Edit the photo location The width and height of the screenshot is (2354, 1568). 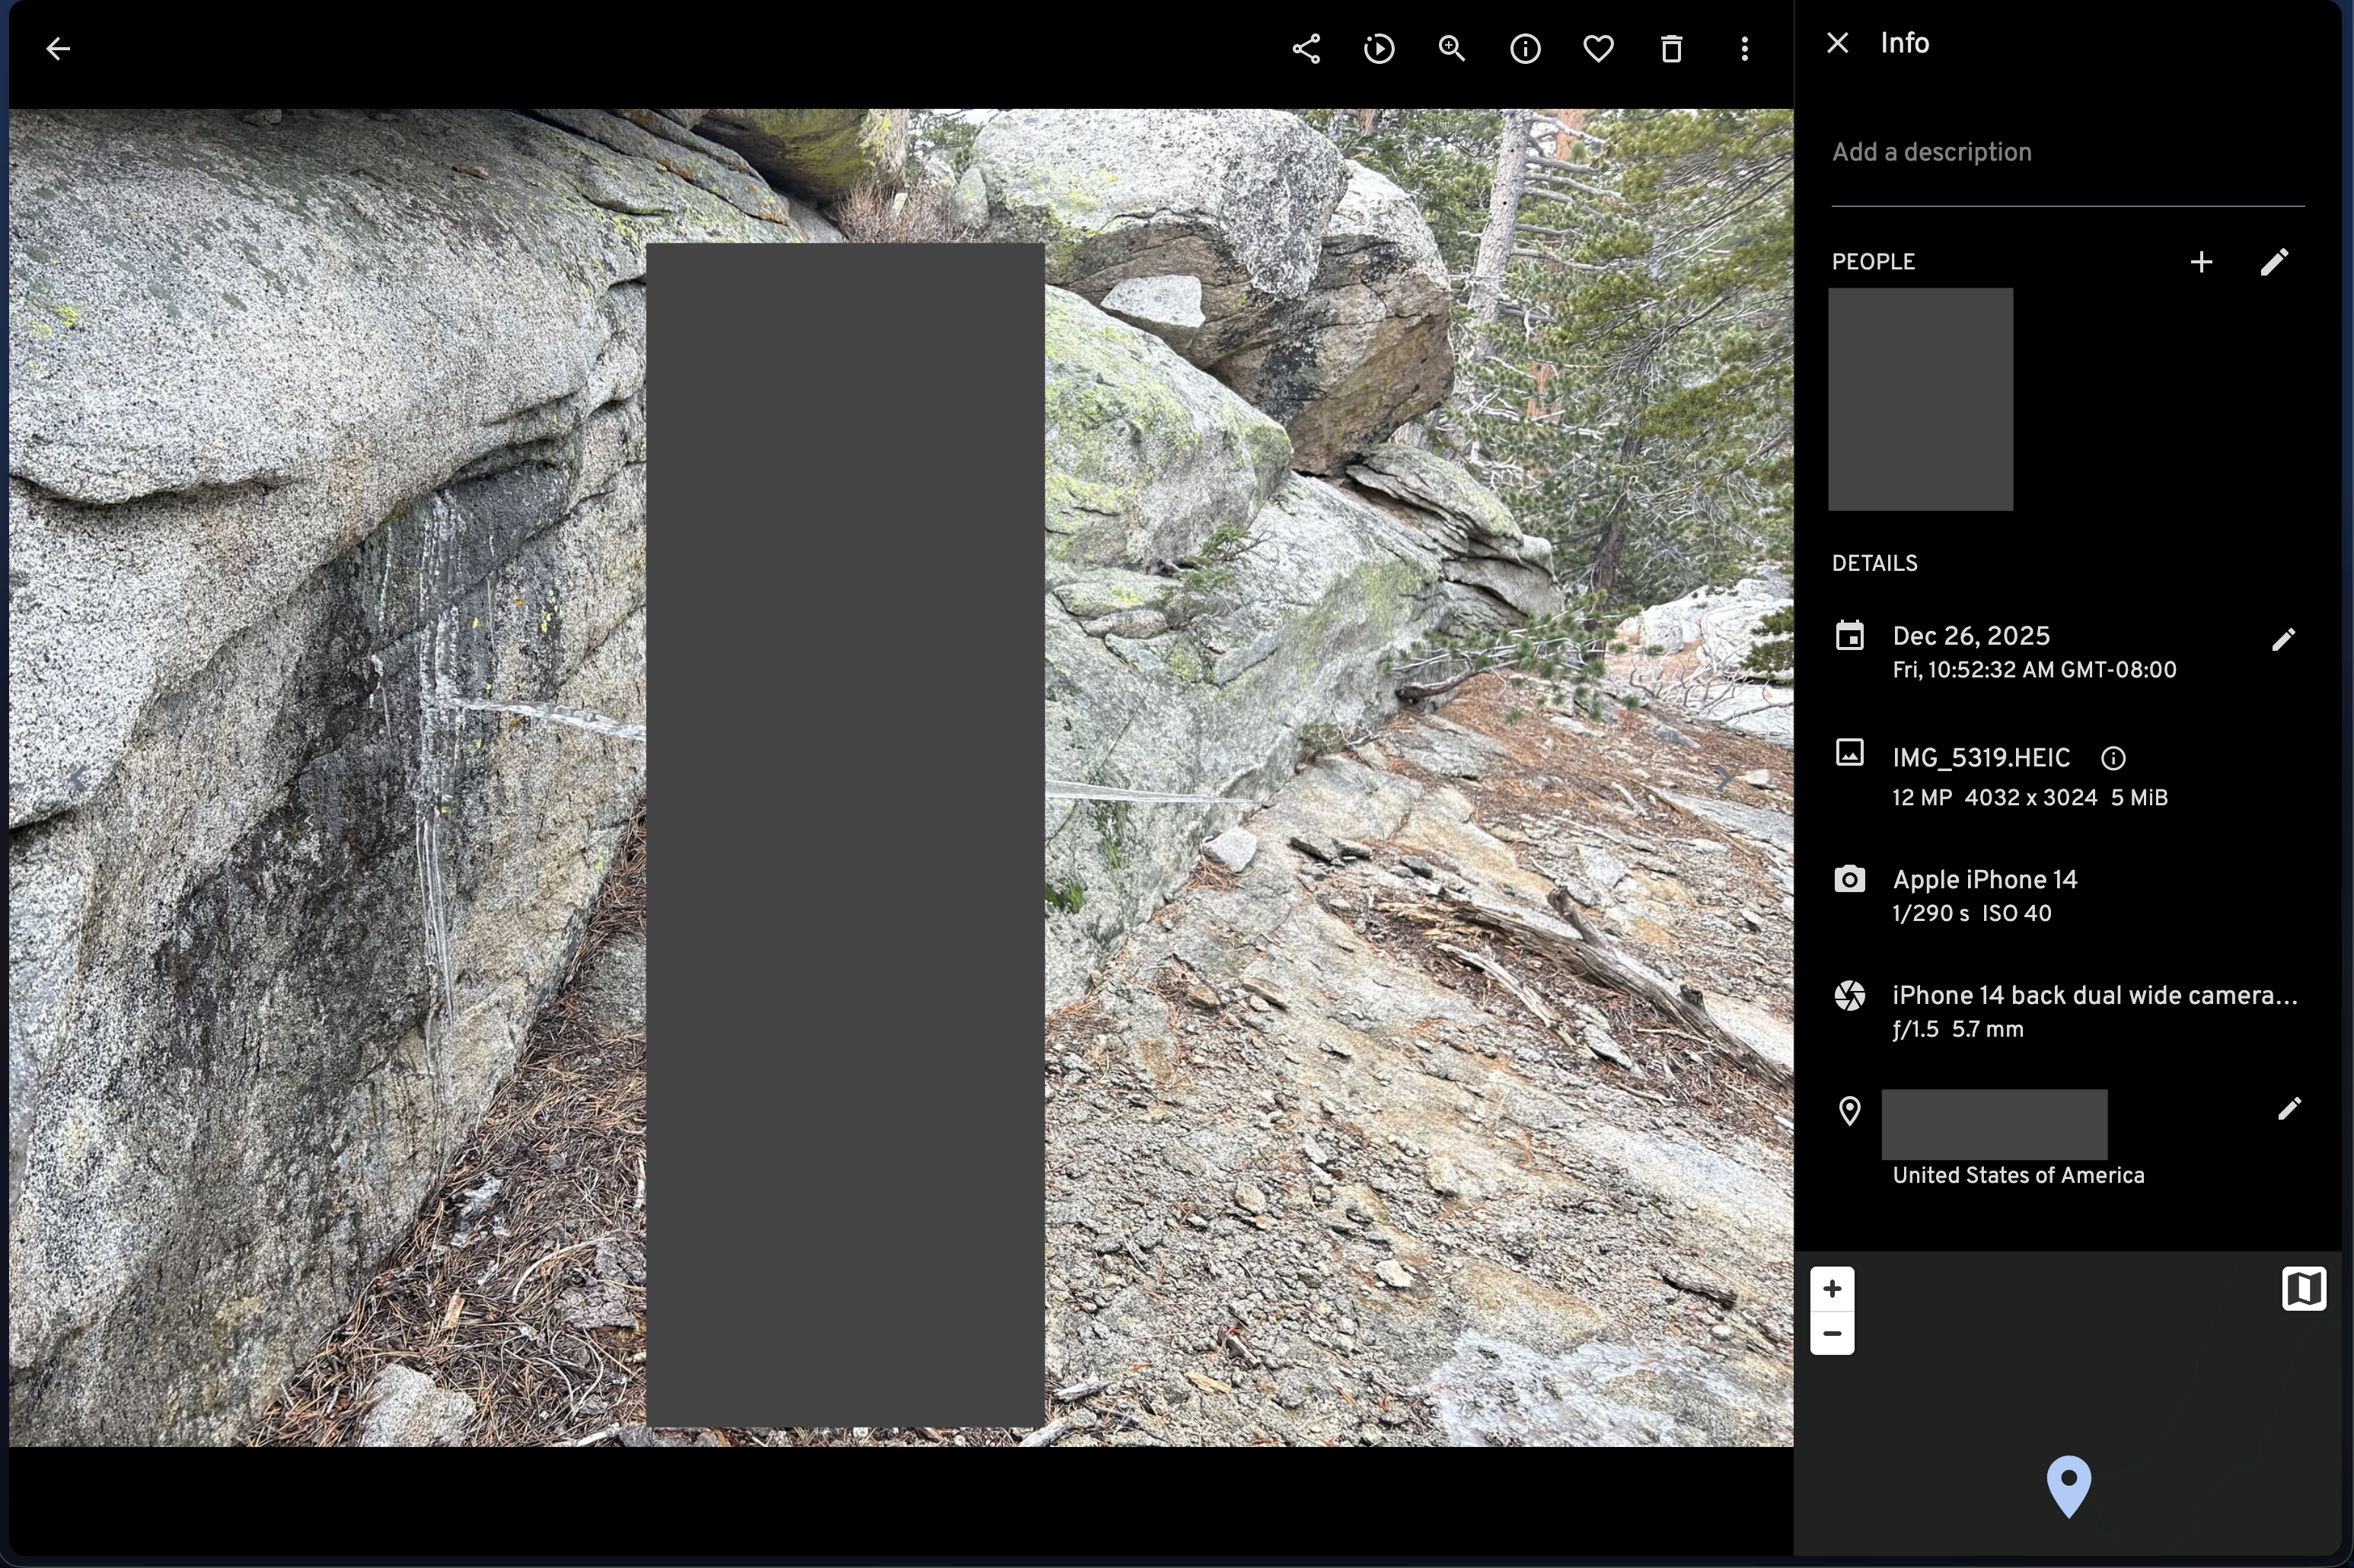[2289, 1109]
